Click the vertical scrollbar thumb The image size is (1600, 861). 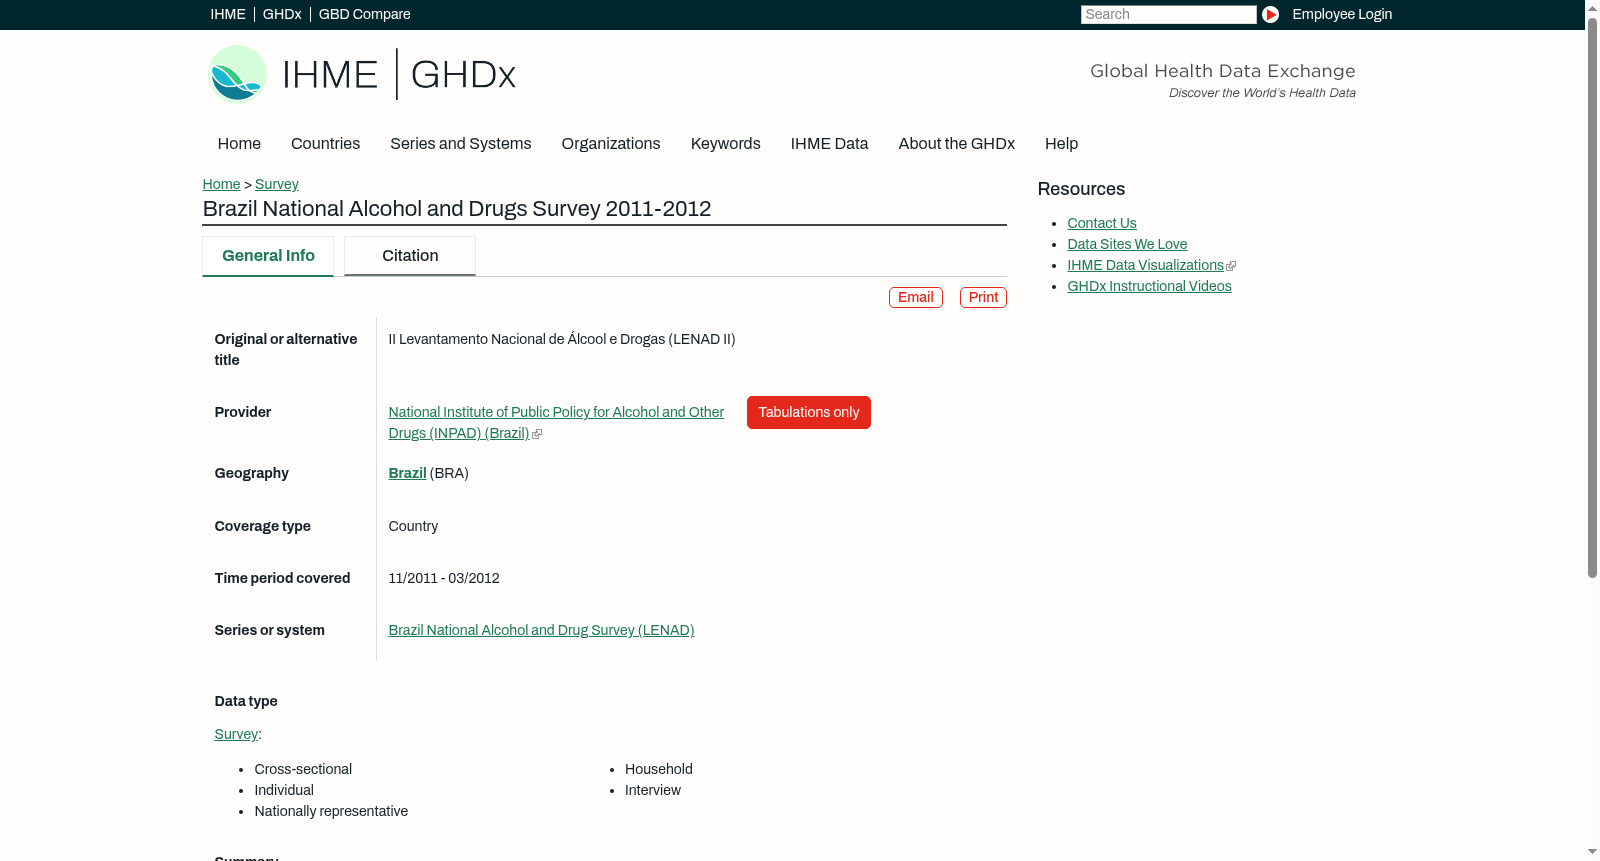pos(1592,297)
